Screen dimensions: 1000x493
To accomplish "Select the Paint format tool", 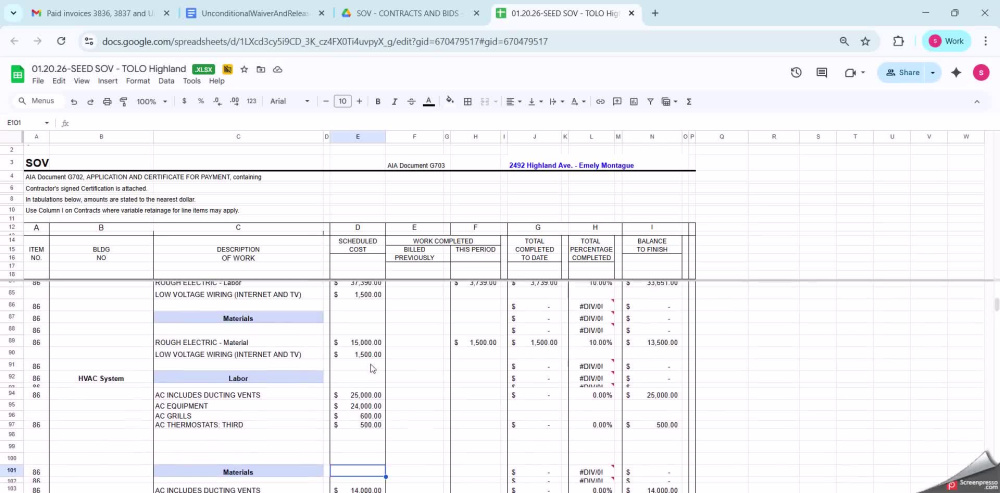I will pyautogui.click(x=124, y=101).
